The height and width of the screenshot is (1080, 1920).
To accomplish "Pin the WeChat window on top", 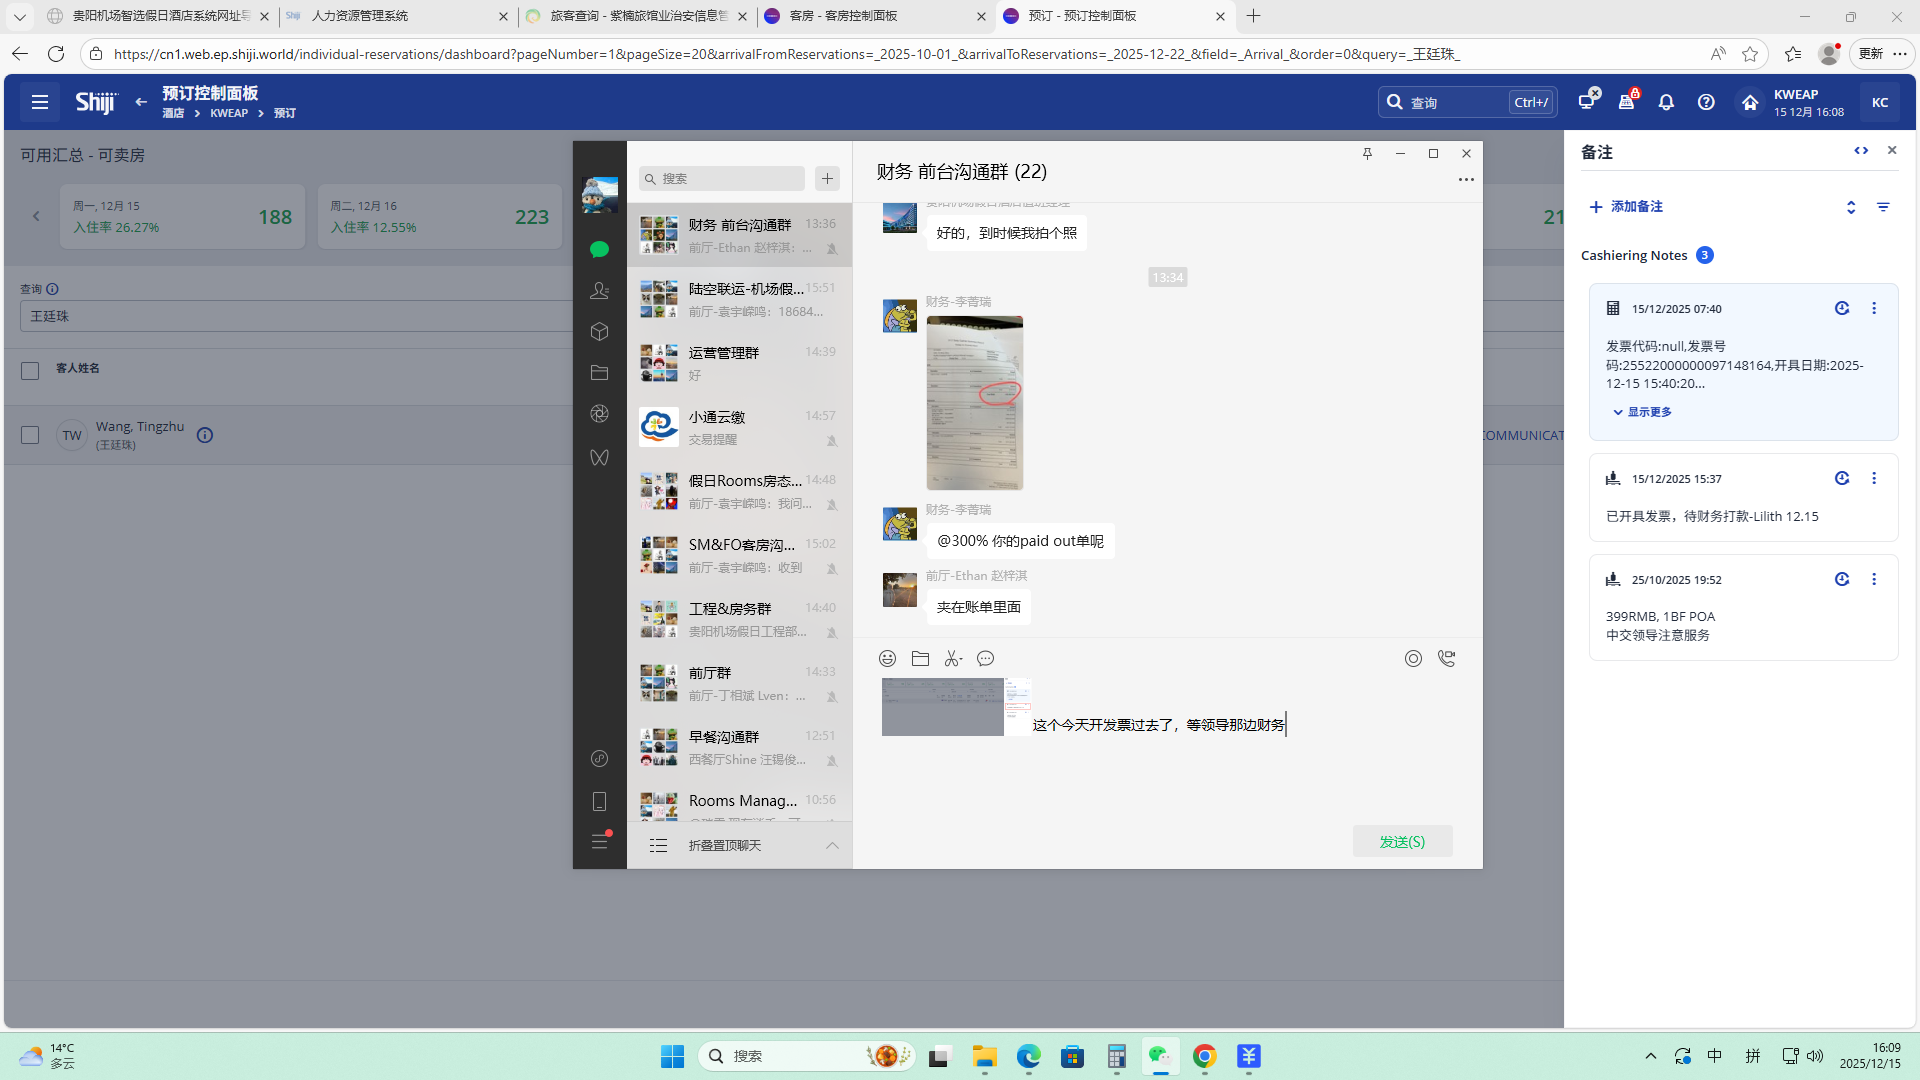I will coord(1367,153).
